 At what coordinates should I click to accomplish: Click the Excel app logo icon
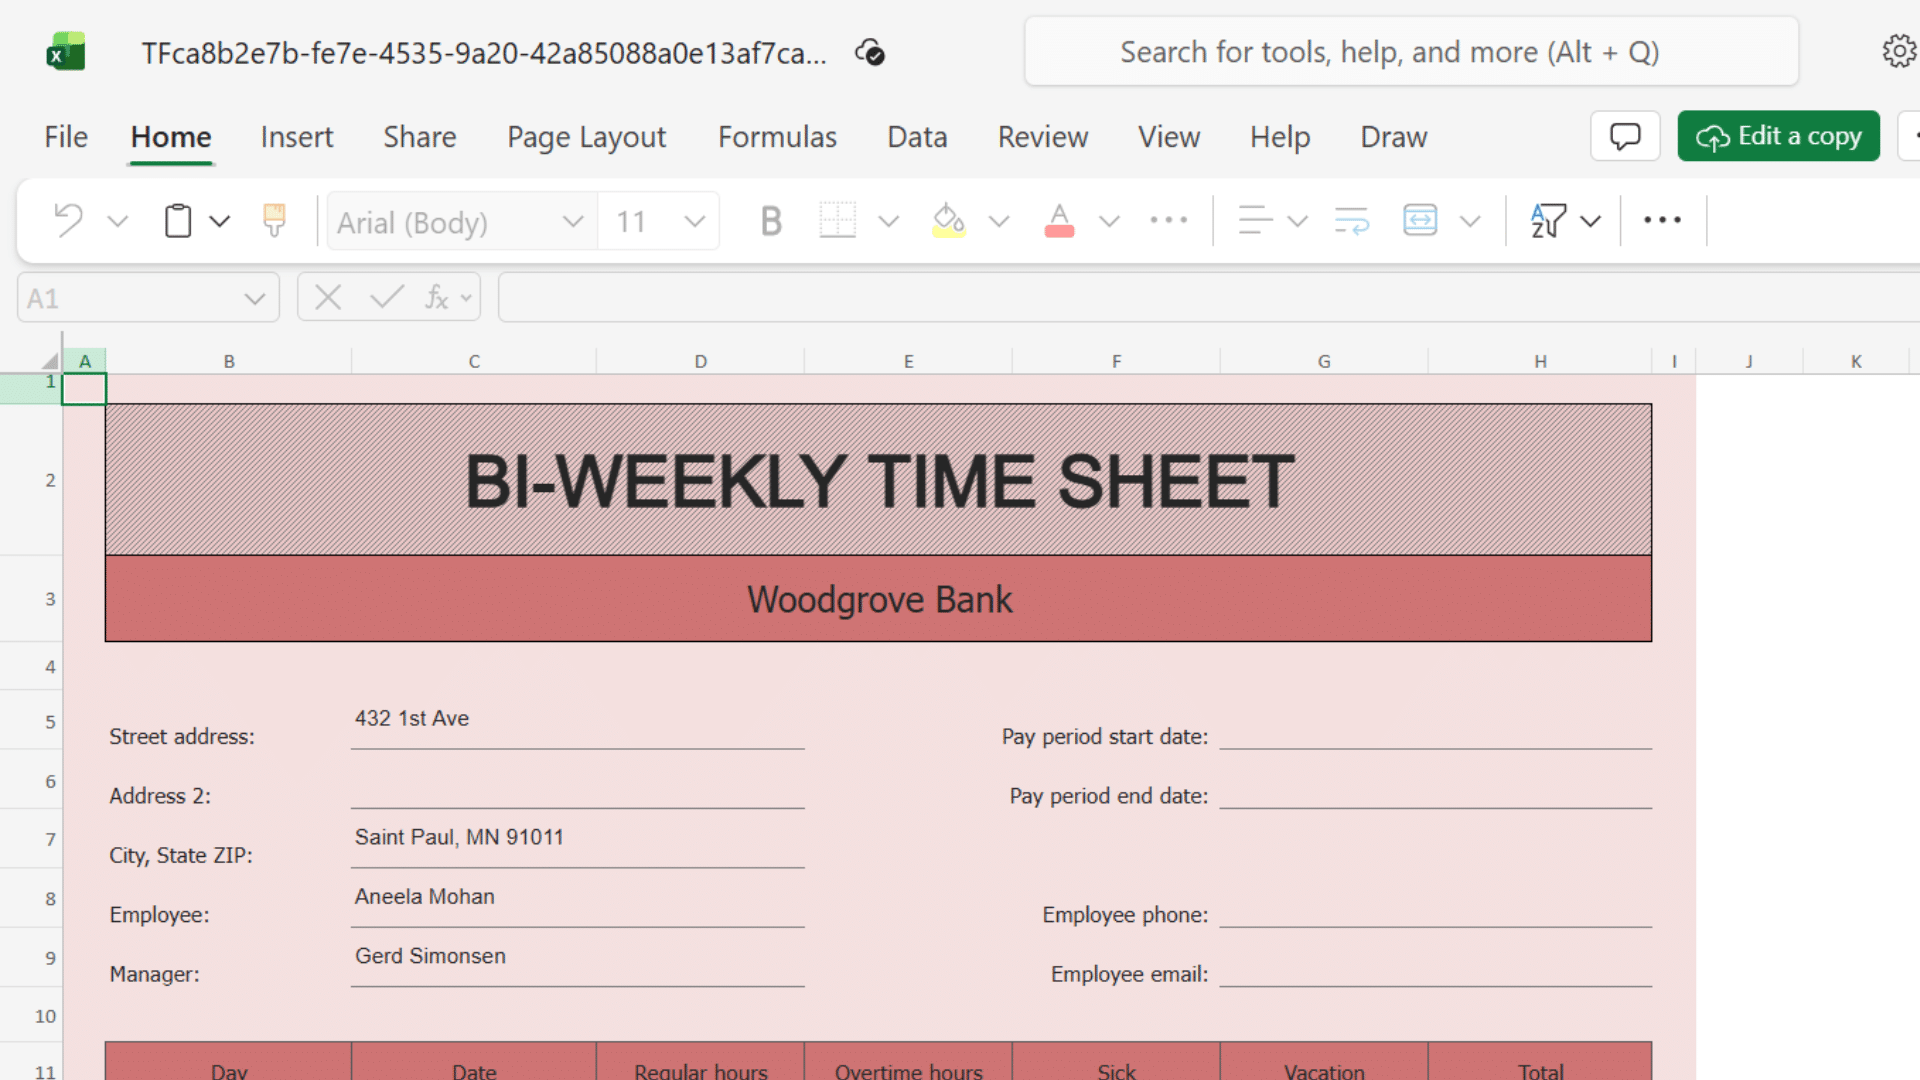pyautogui.click(x=66, y=52)
